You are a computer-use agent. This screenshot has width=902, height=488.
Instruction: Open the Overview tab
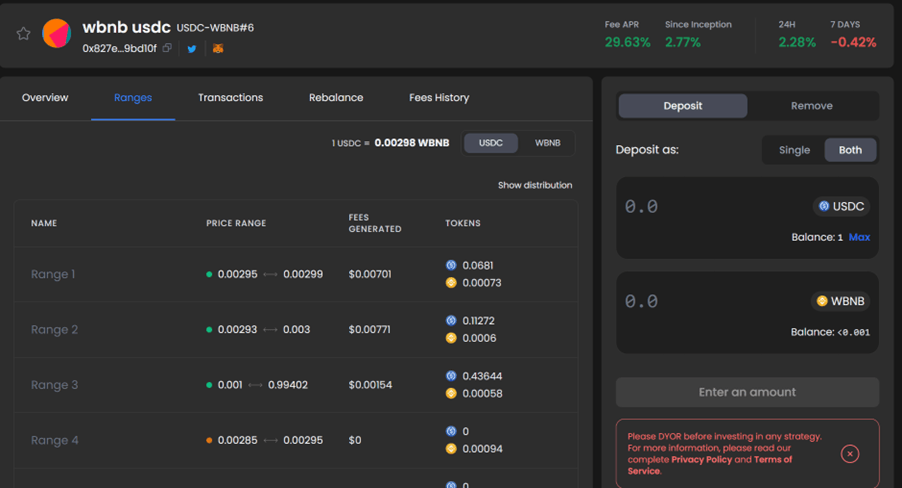[x=45, y=98]
